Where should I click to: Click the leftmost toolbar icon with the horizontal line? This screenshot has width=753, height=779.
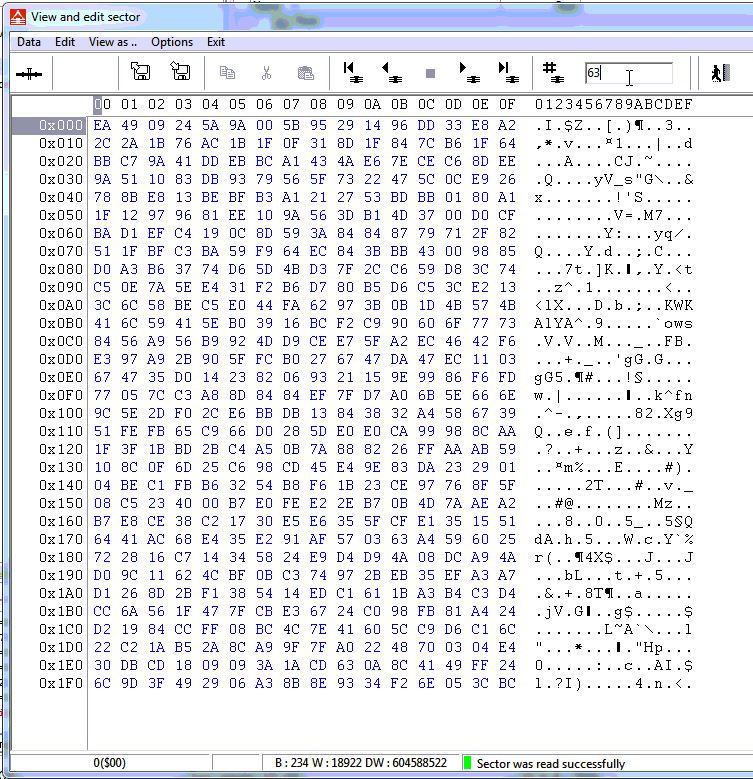[29, 74]
